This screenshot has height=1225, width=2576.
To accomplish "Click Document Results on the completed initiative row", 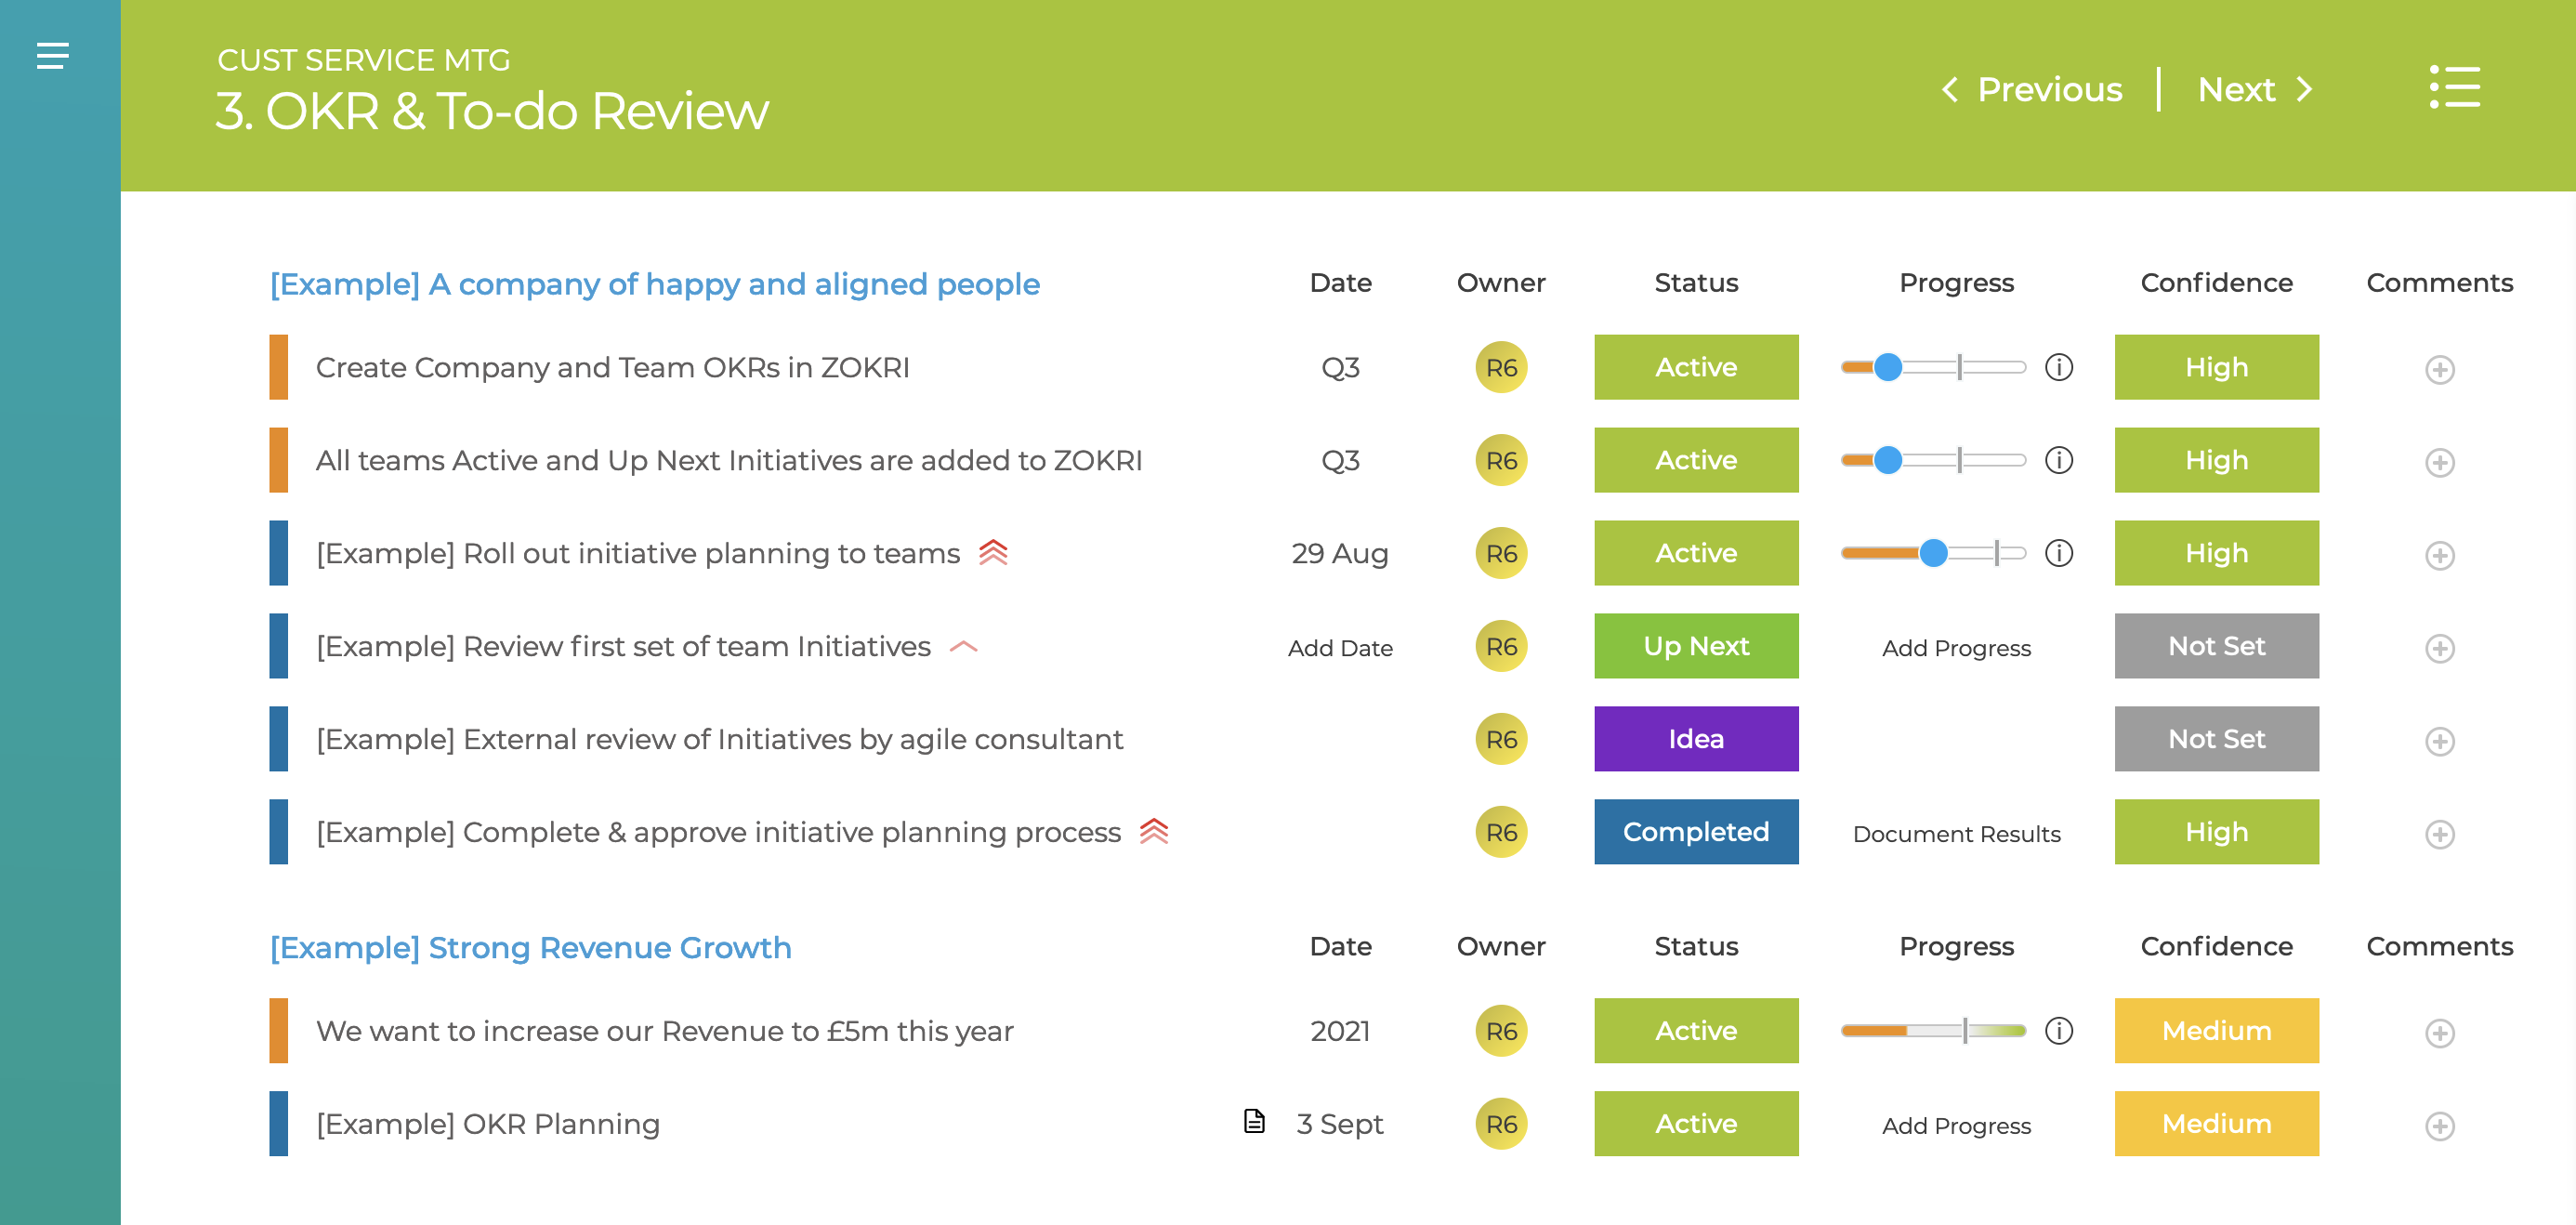I will pos(1956,833).
